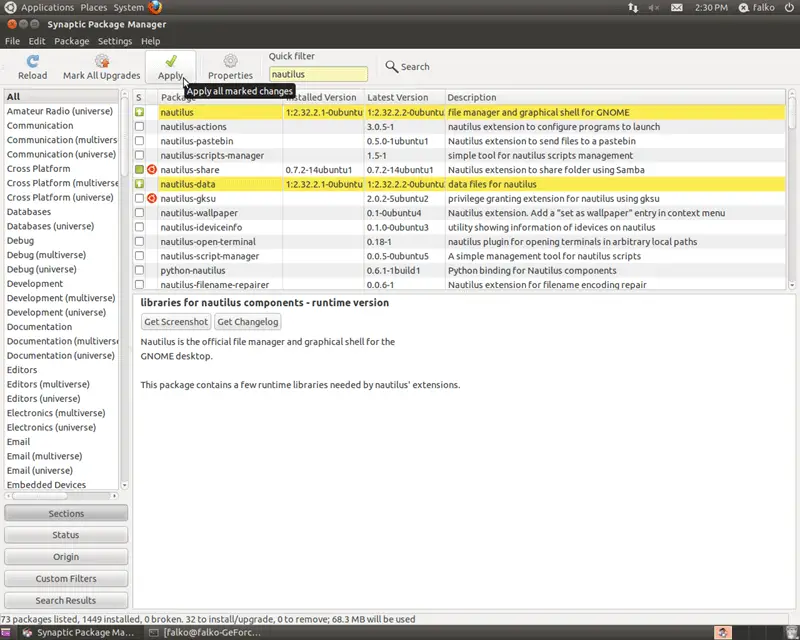The height and width of the screenshot is (640, 800).
Task: Mark the nautilus-gksu status checkbox
Action: [139, 199]
